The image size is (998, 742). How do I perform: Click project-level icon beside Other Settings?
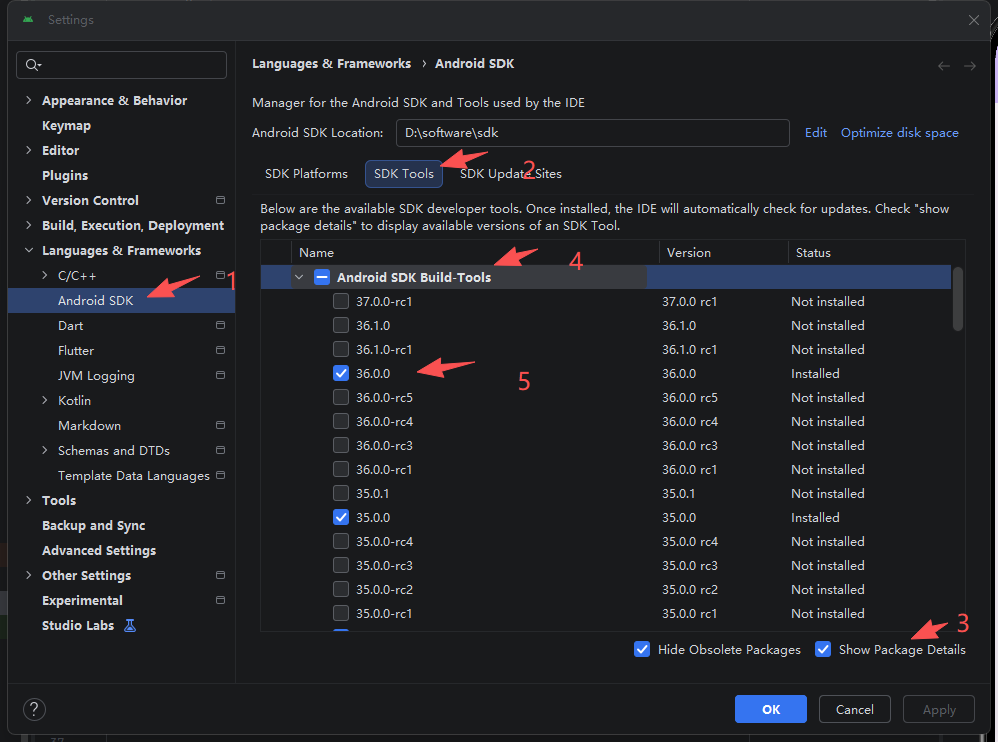coord(220,575)
